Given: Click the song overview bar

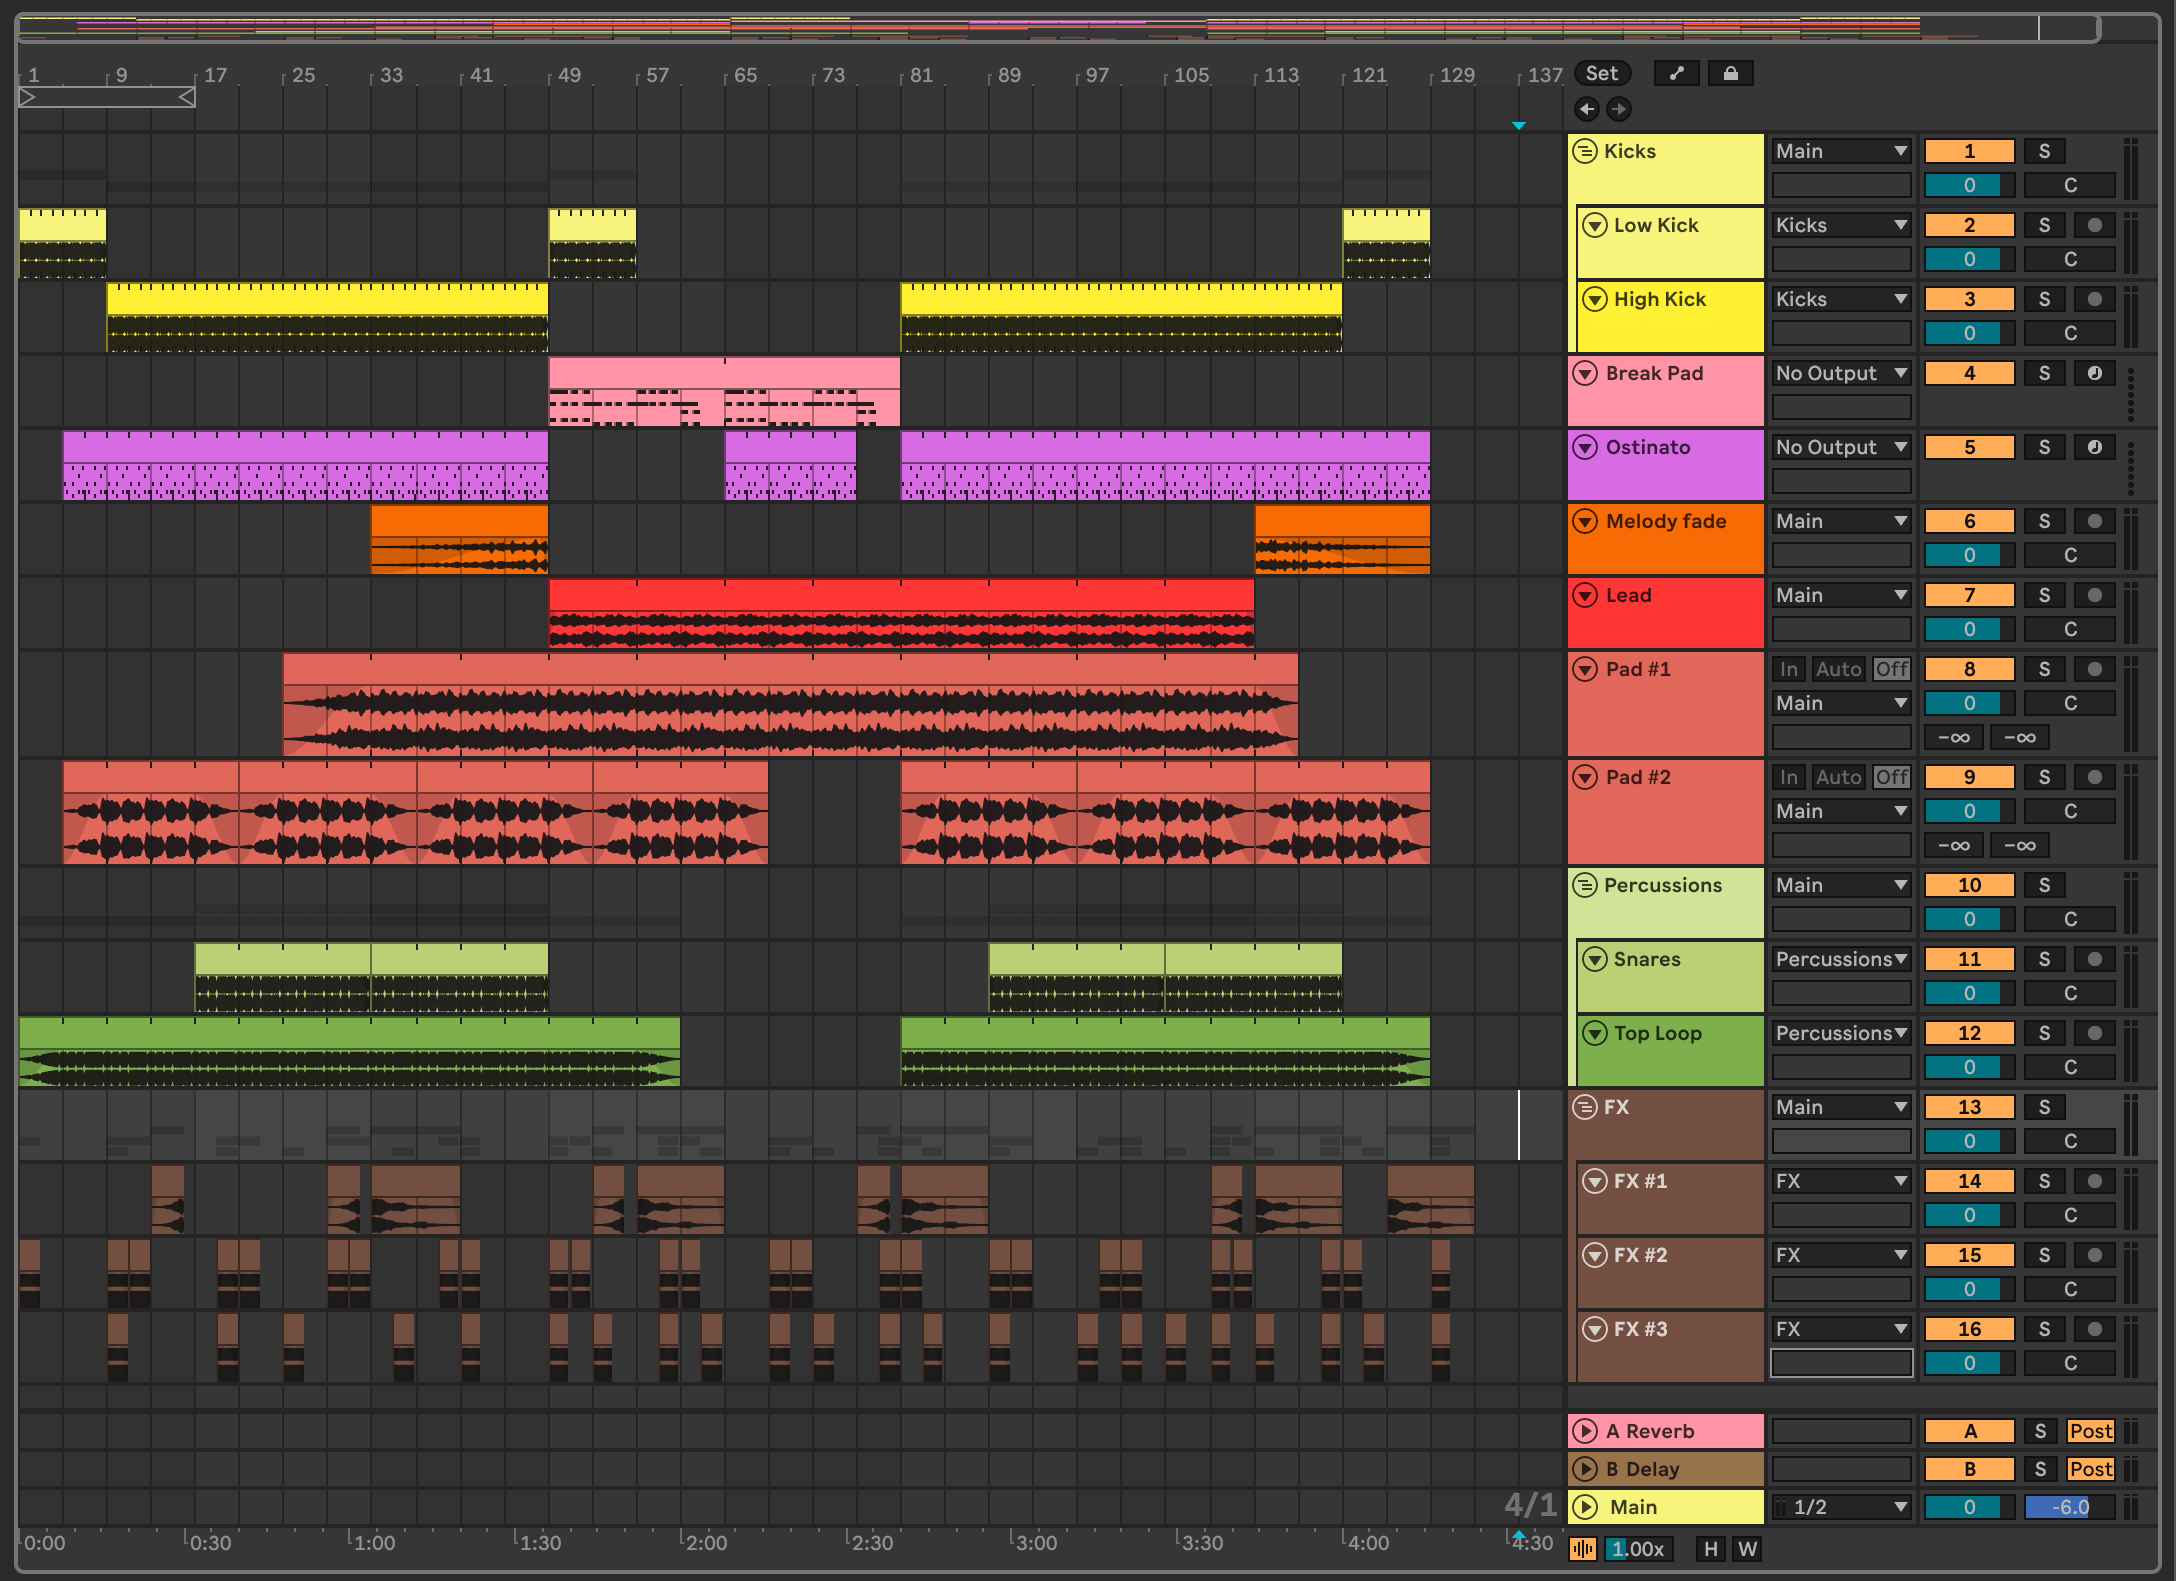Looking at the screenshot, I should pos(1058,28).
